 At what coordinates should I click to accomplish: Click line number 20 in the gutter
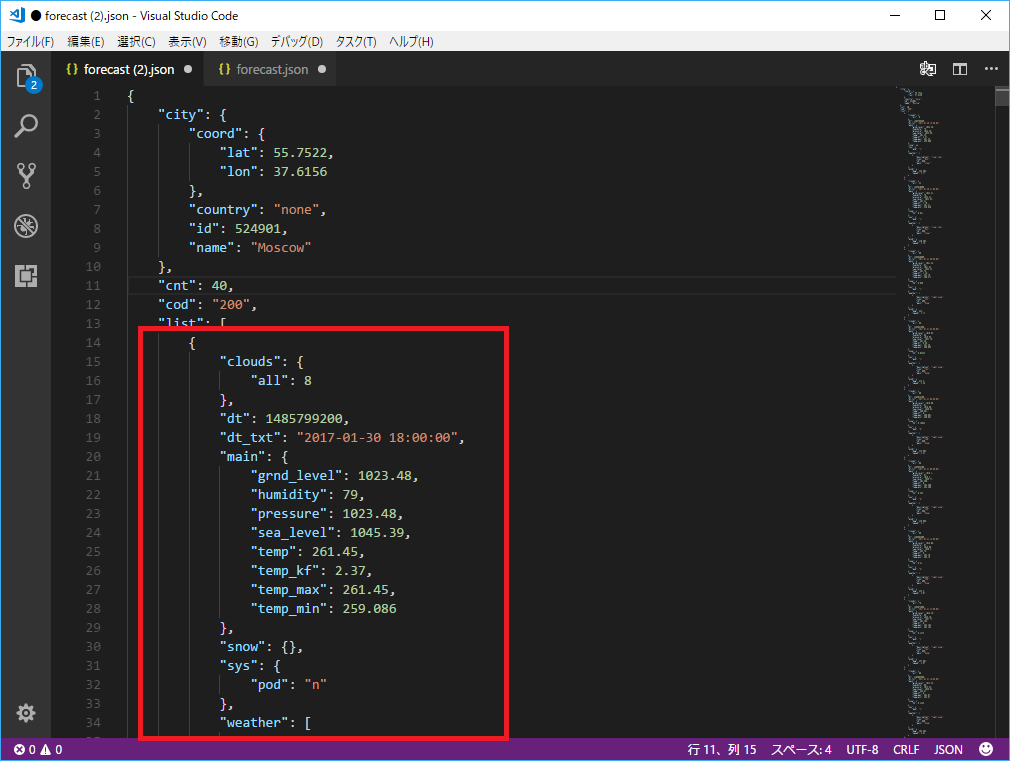pyautogui.click(x=93, y=457)
